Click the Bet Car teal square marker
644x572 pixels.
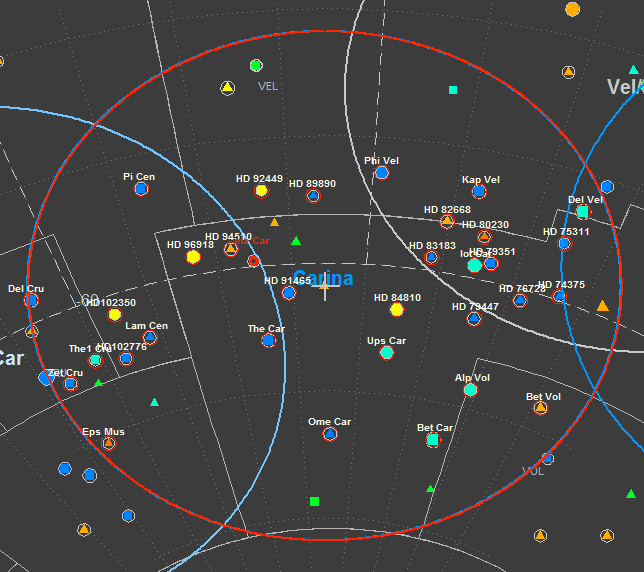click(x=433, y=440)
